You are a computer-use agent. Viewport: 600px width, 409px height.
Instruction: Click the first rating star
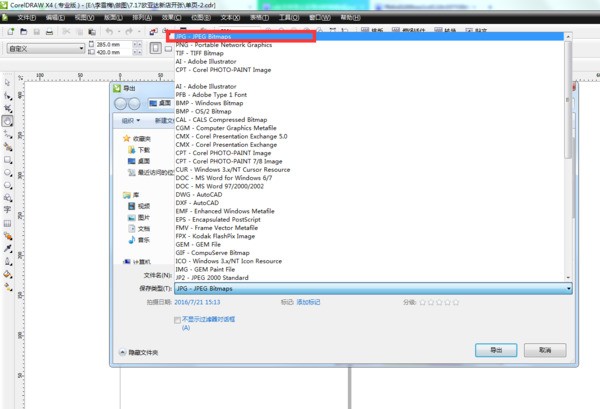[423, 301]
